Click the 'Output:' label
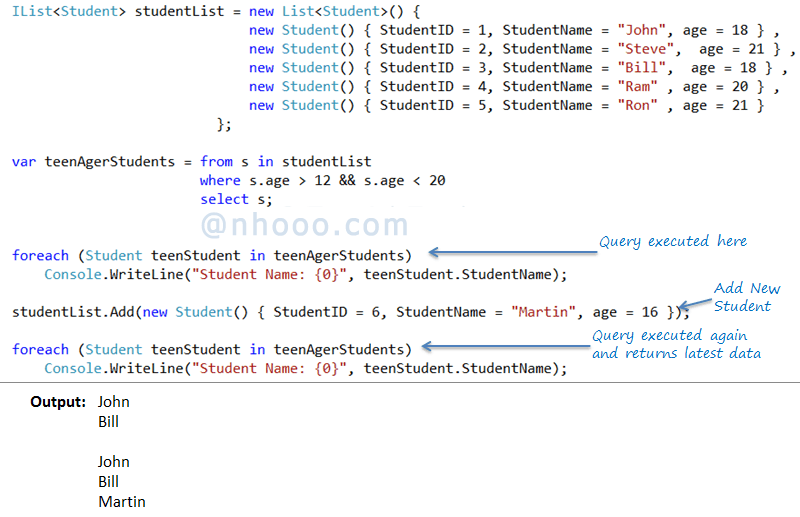 point(62,402)
